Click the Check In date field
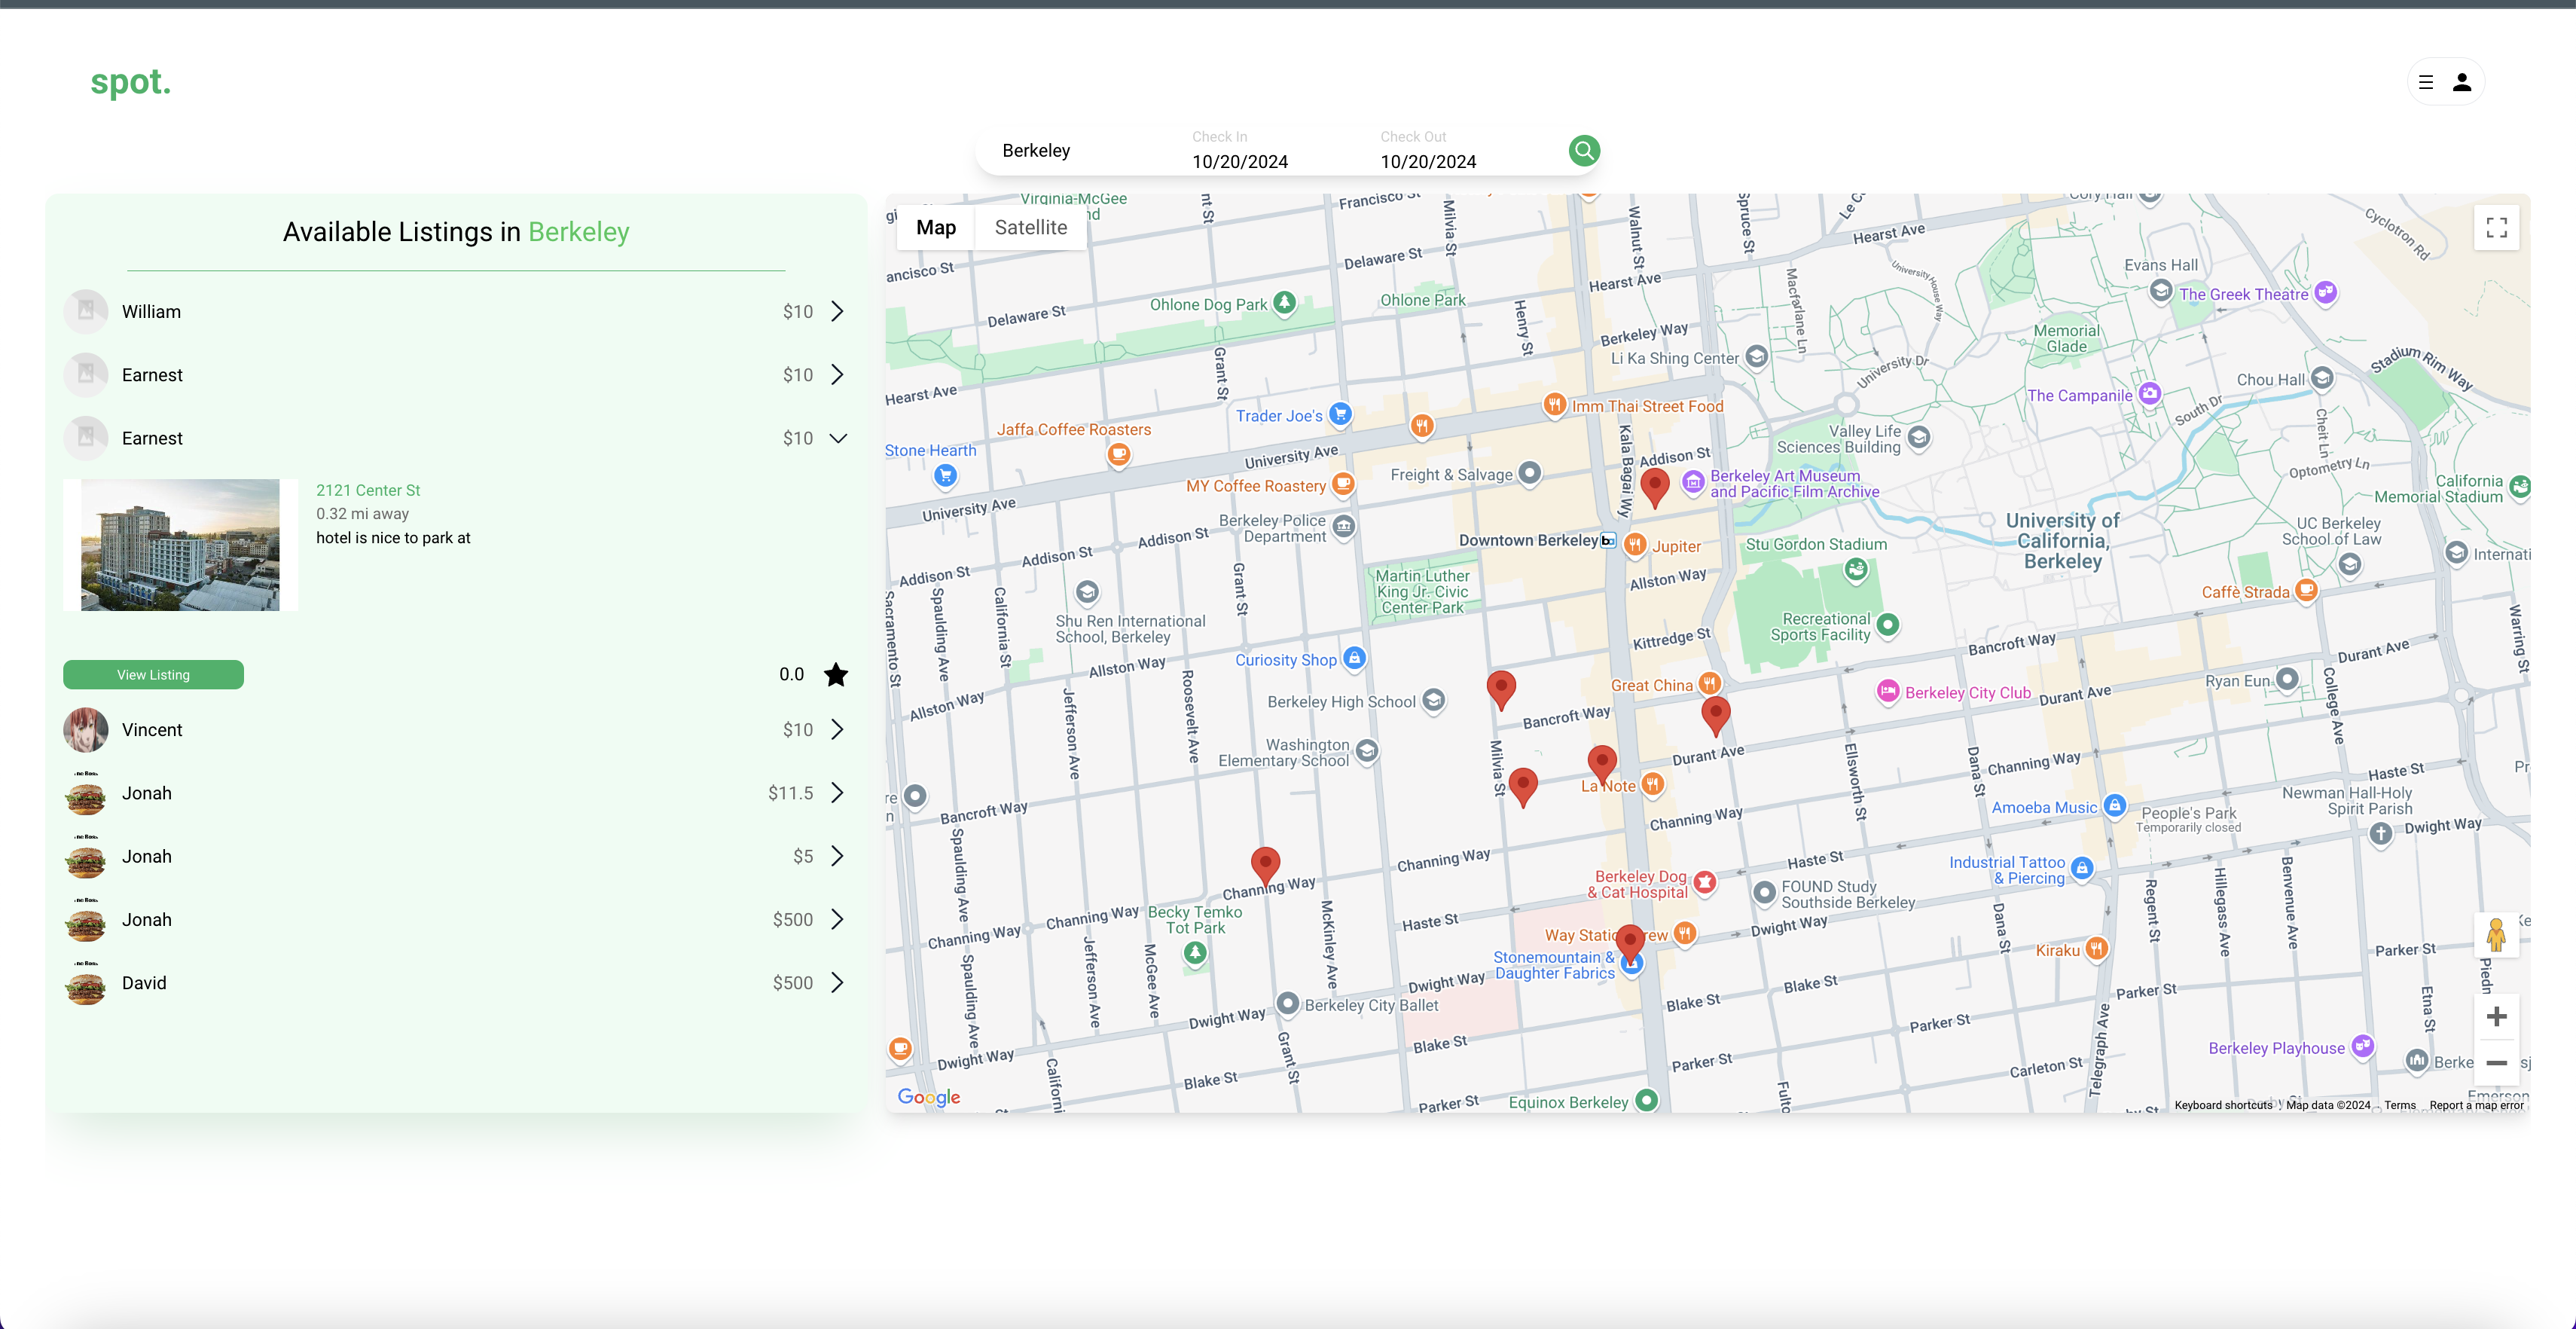This screenshot has width=2576, height=1329. (x=1239, y=160)
